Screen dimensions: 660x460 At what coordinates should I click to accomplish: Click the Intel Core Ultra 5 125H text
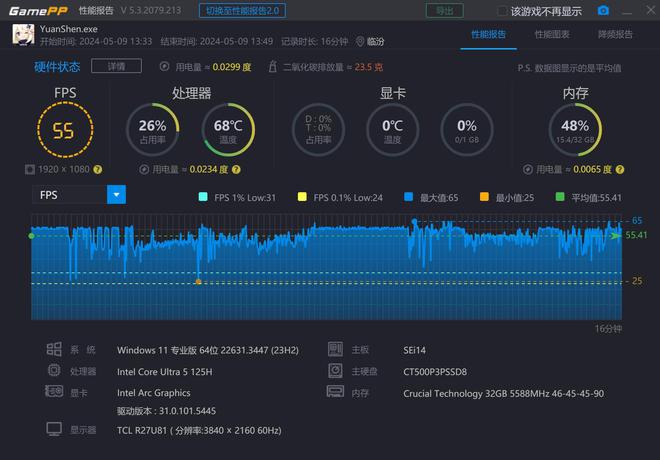coord(165,372)
